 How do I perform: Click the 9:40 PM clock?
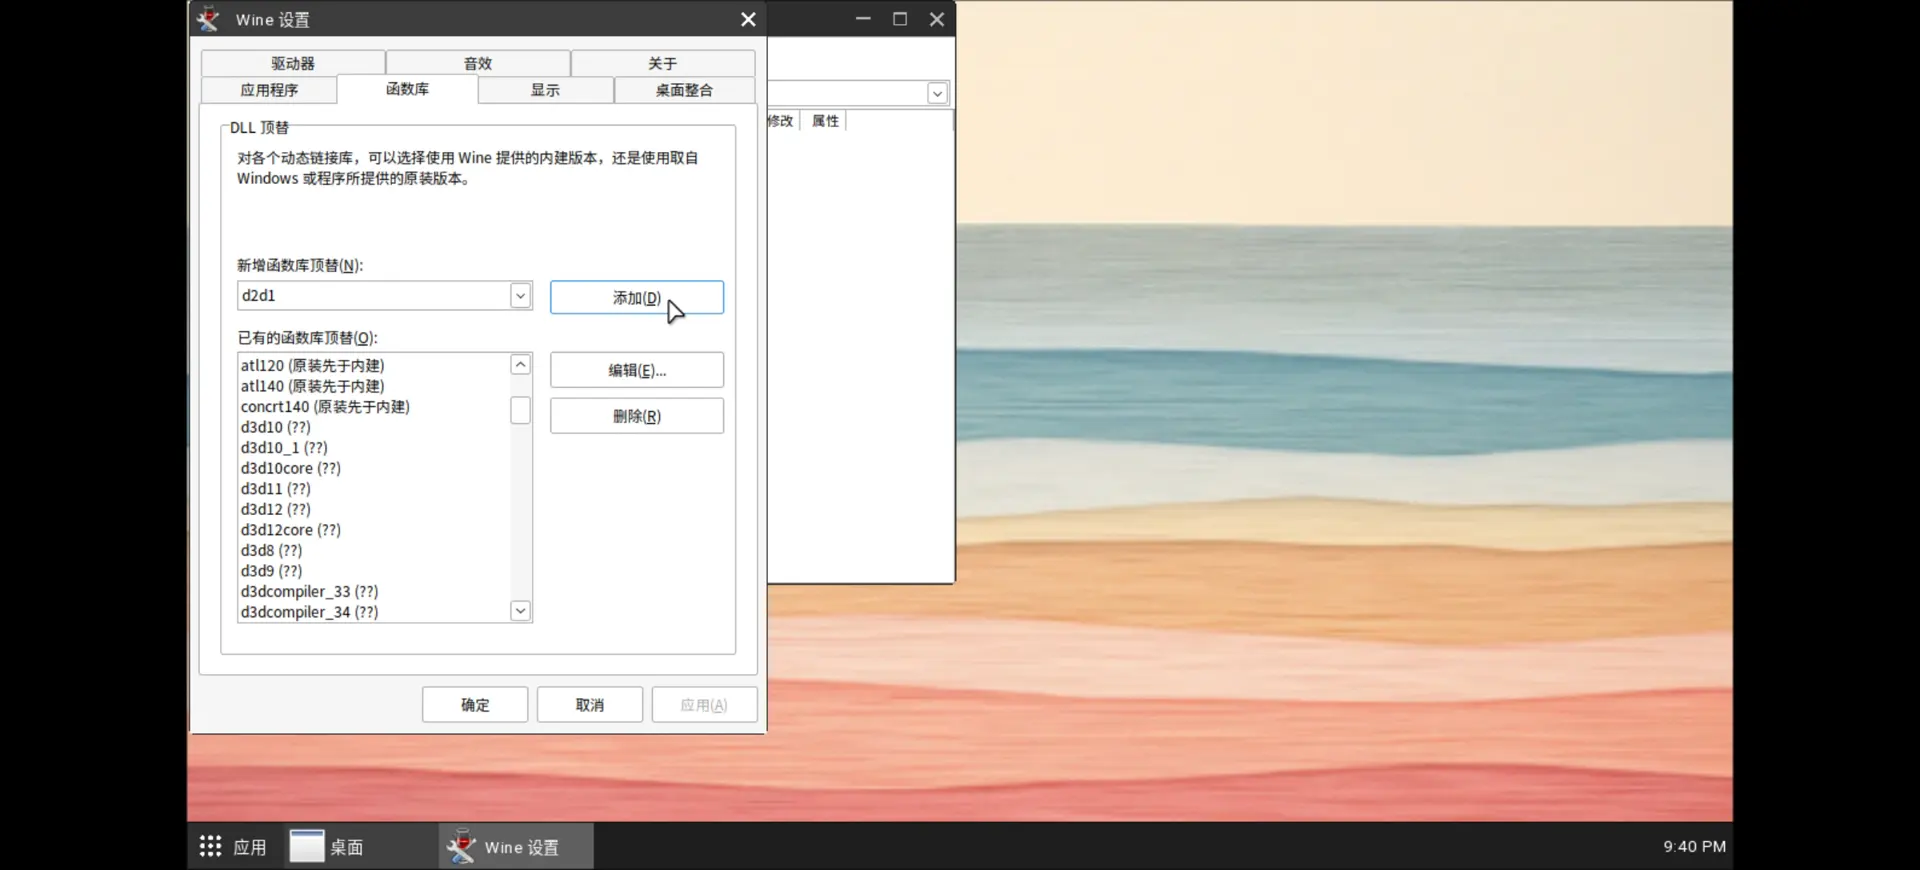click(x=1694, y=846)
